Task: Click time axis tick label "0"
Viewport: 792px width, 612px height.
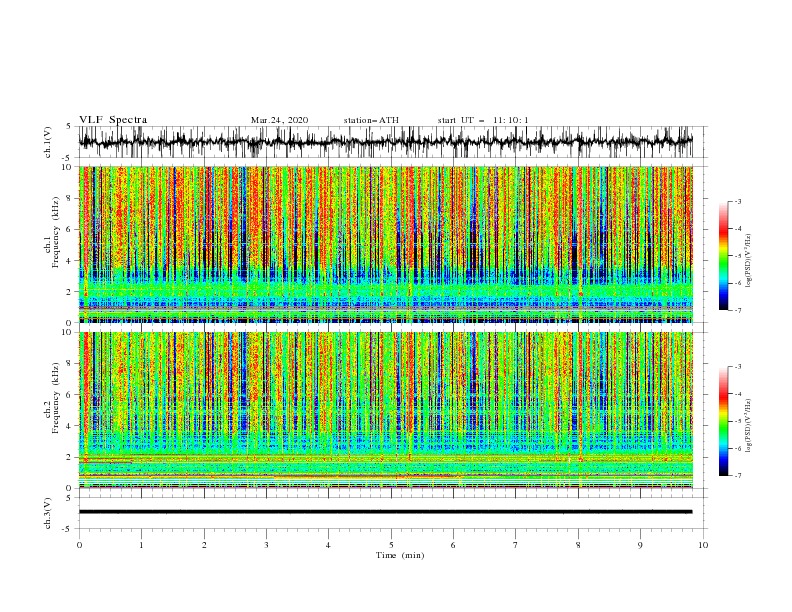Action: pyautogui.click(x=79, y=545)
